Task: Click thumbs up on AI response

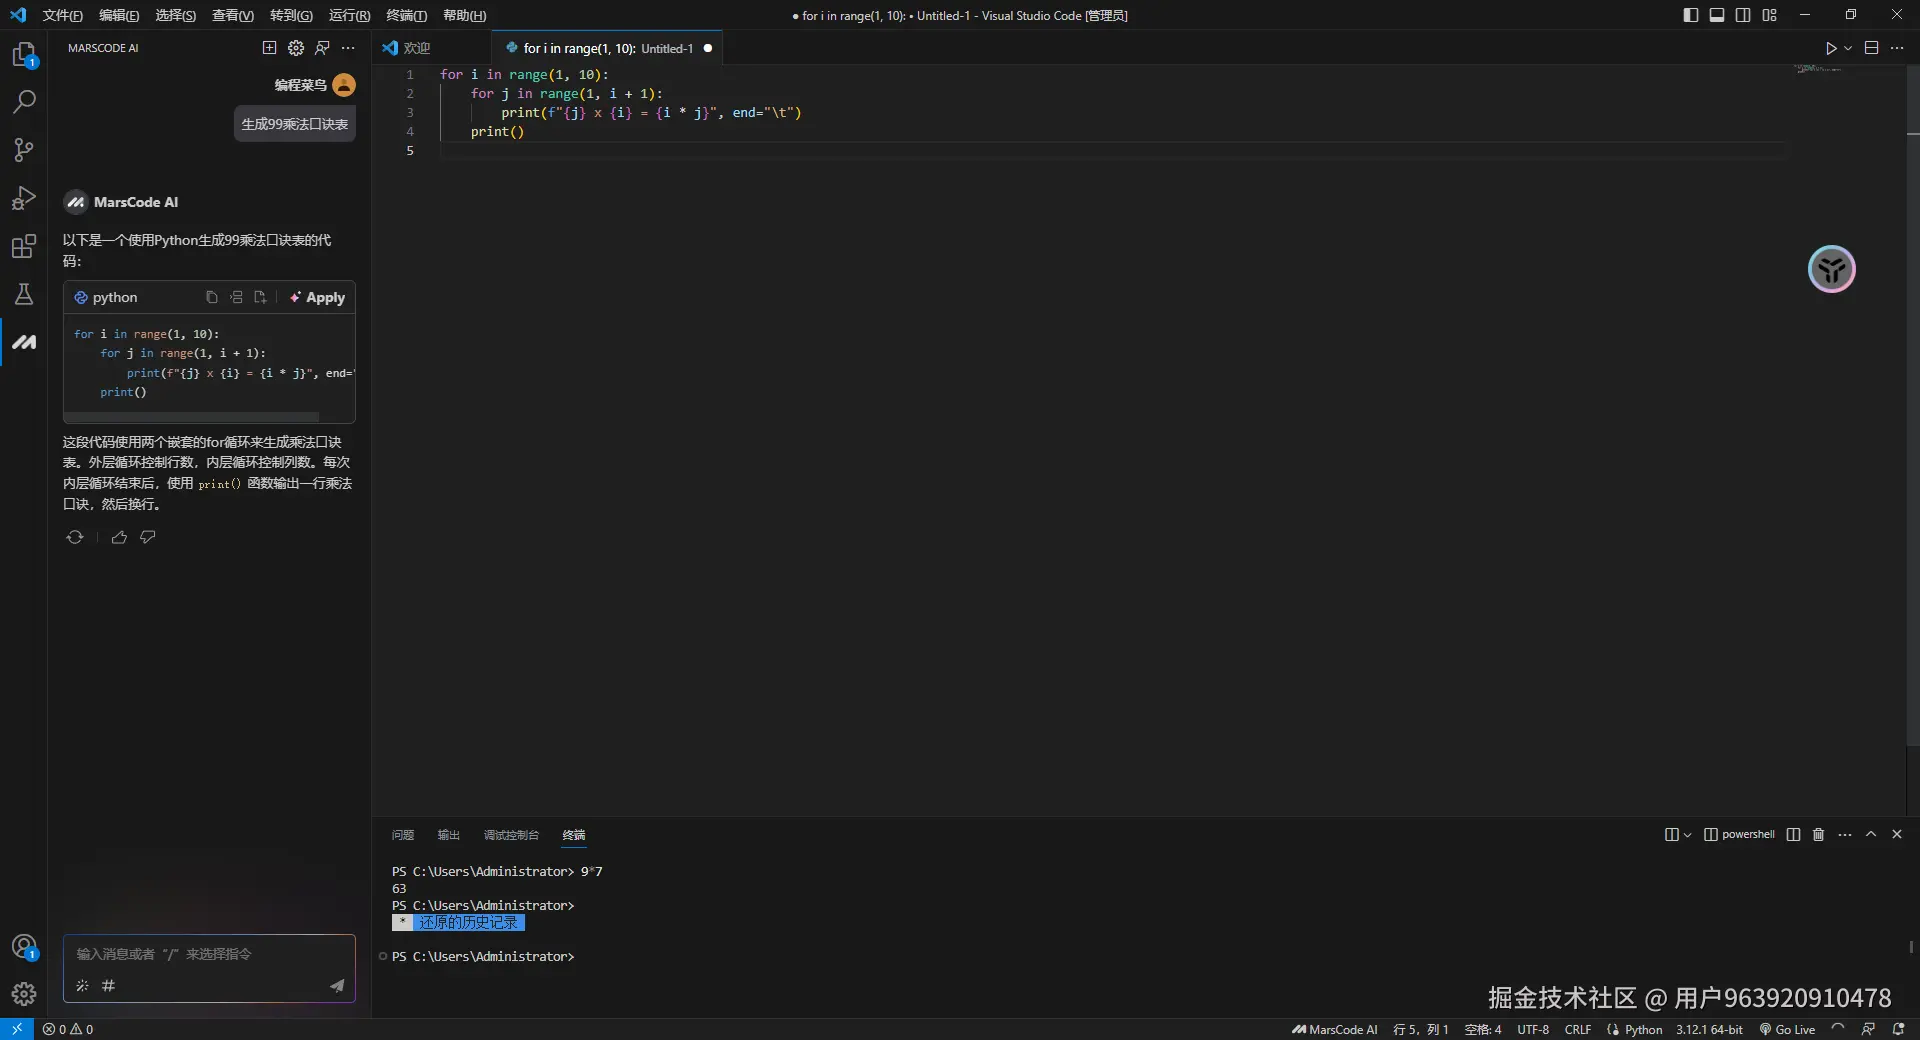Action: (x=119, y=537)
